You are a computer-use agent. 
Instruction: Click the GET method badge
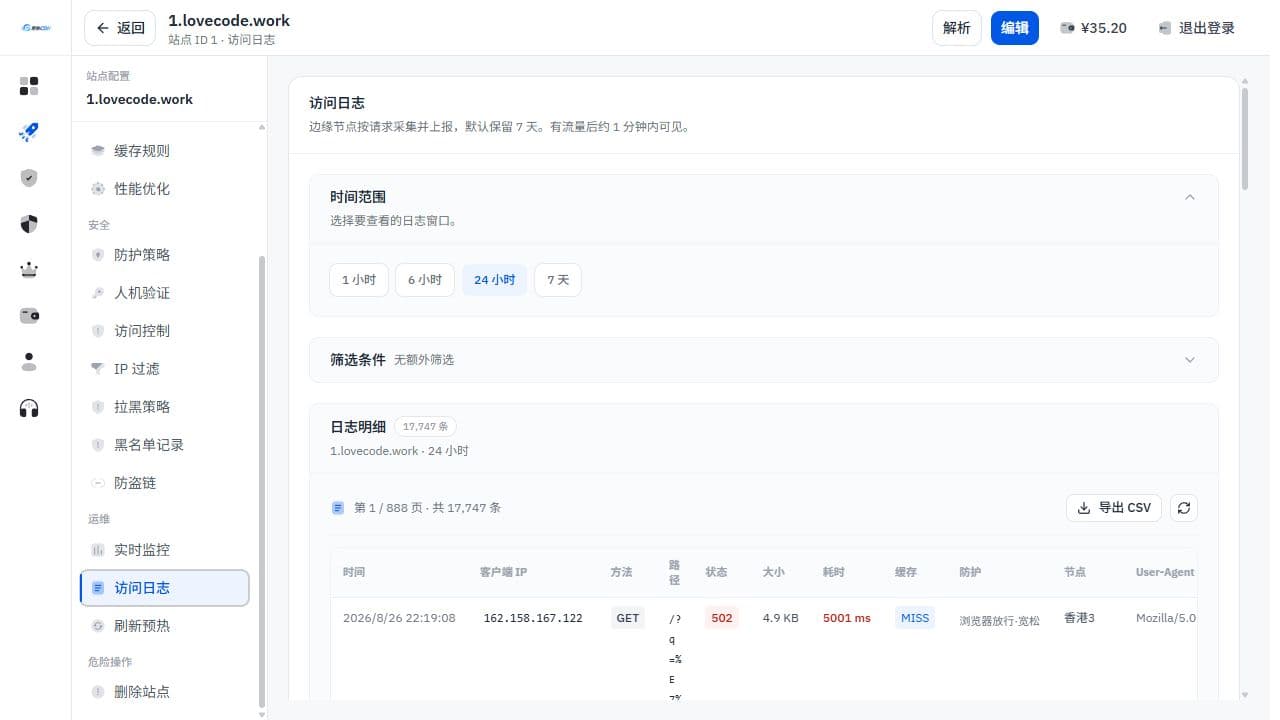628,618
